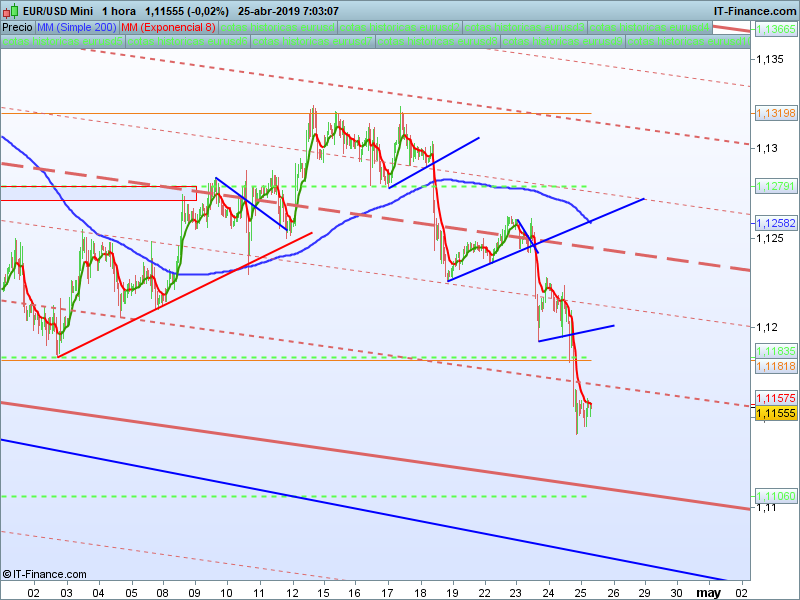Click date 15 on time axis
The height and width of the screenshot is (600, 800).
point(324,593)
